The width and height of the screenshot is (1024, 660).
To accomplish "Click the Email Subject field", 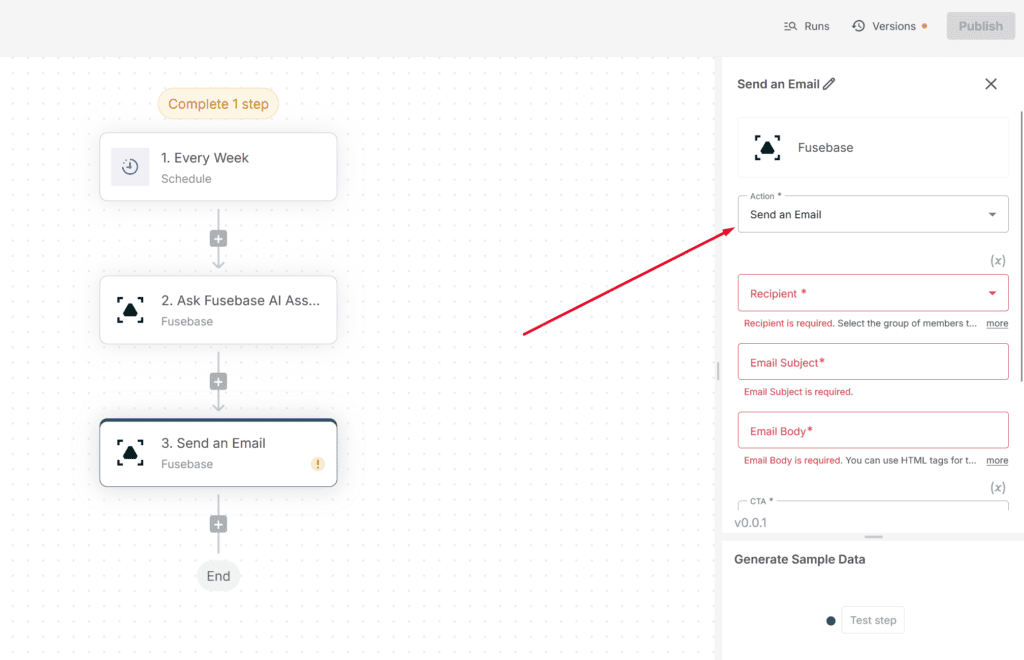I will 873,362.
